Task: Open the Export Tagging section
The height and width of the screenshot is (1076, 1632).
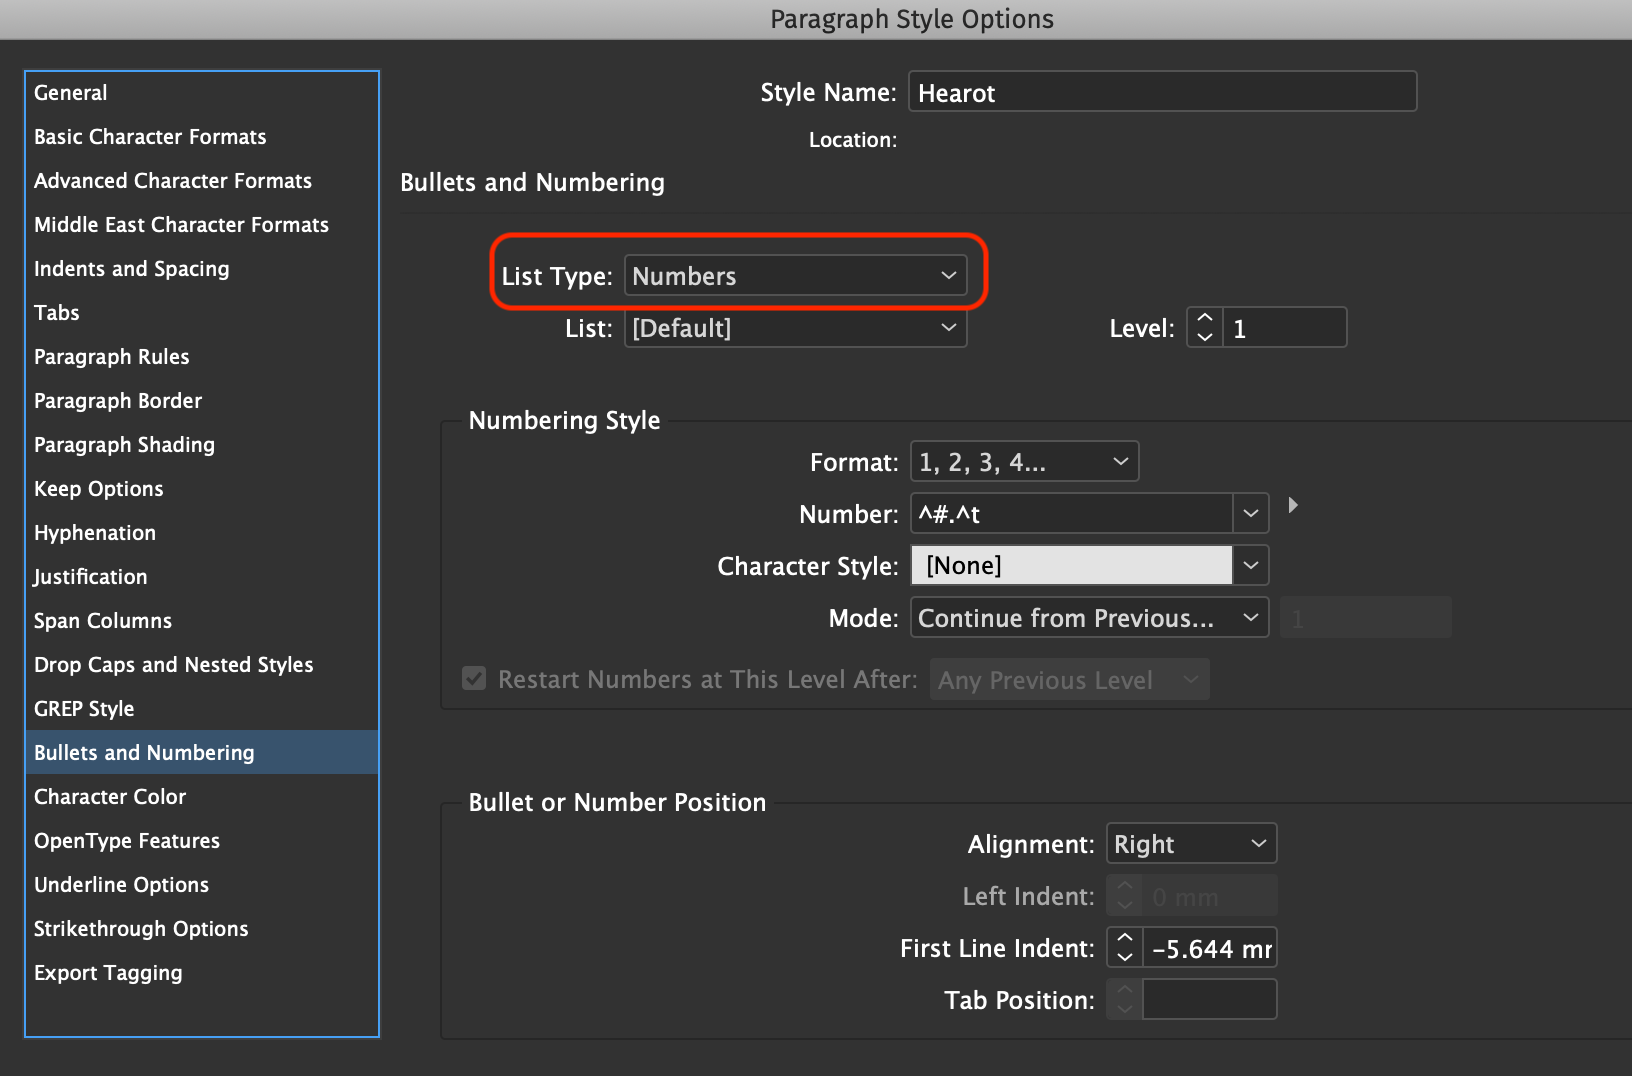Action: click(x=108, y=973)
